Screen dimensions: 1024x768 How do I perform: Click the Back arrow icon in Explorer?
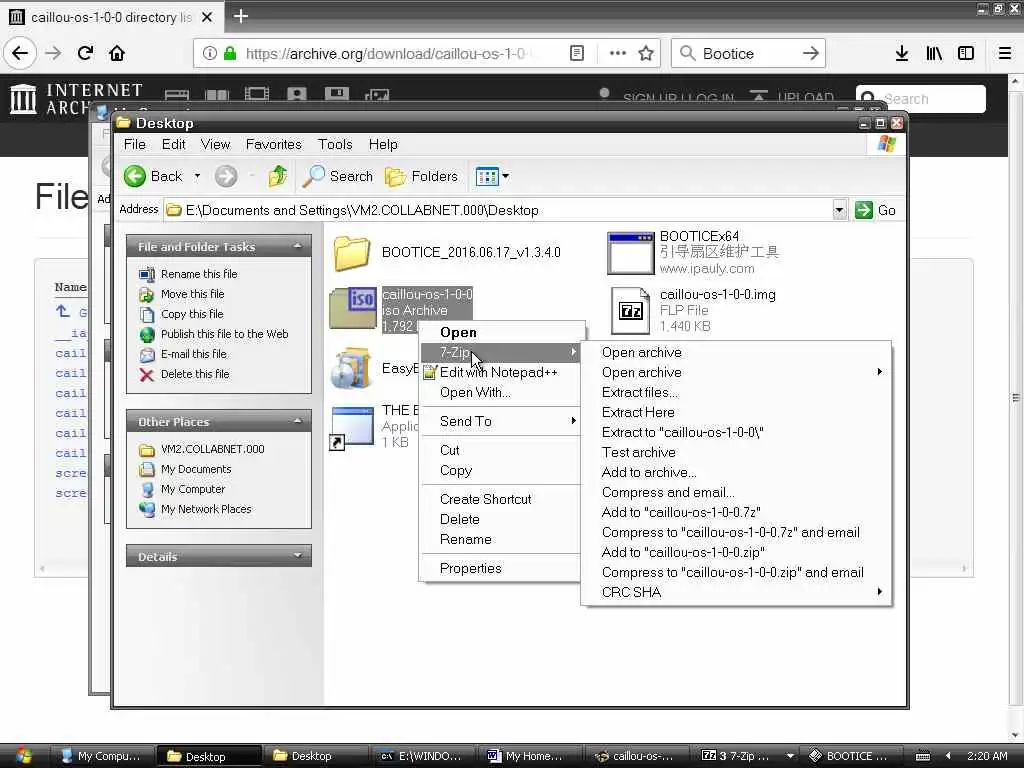coord(135,176)
